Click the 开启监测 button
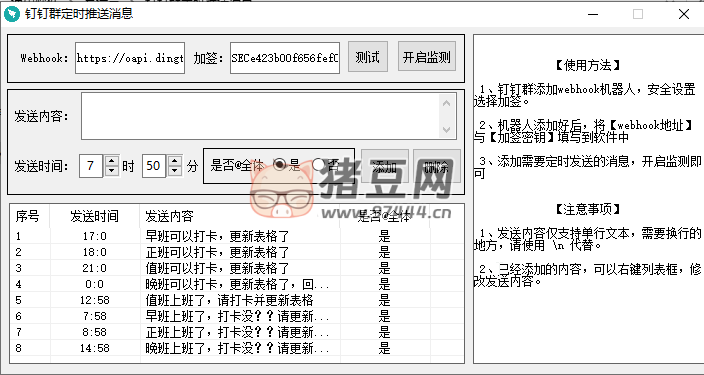This screenshot has width=704, height=375. point(427,57)
